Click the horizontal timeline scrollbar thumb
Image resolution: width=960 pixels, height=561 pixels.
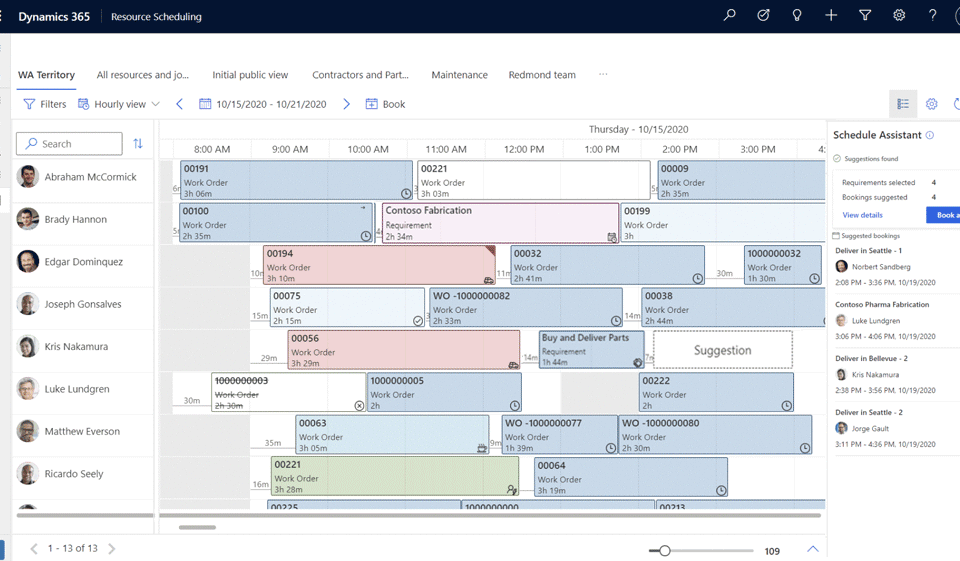pos(197,527)
